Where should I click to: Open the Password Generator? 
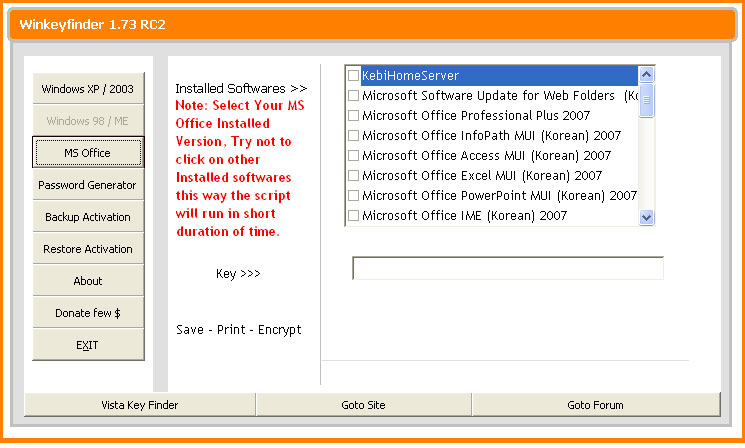tap(88, 185)
